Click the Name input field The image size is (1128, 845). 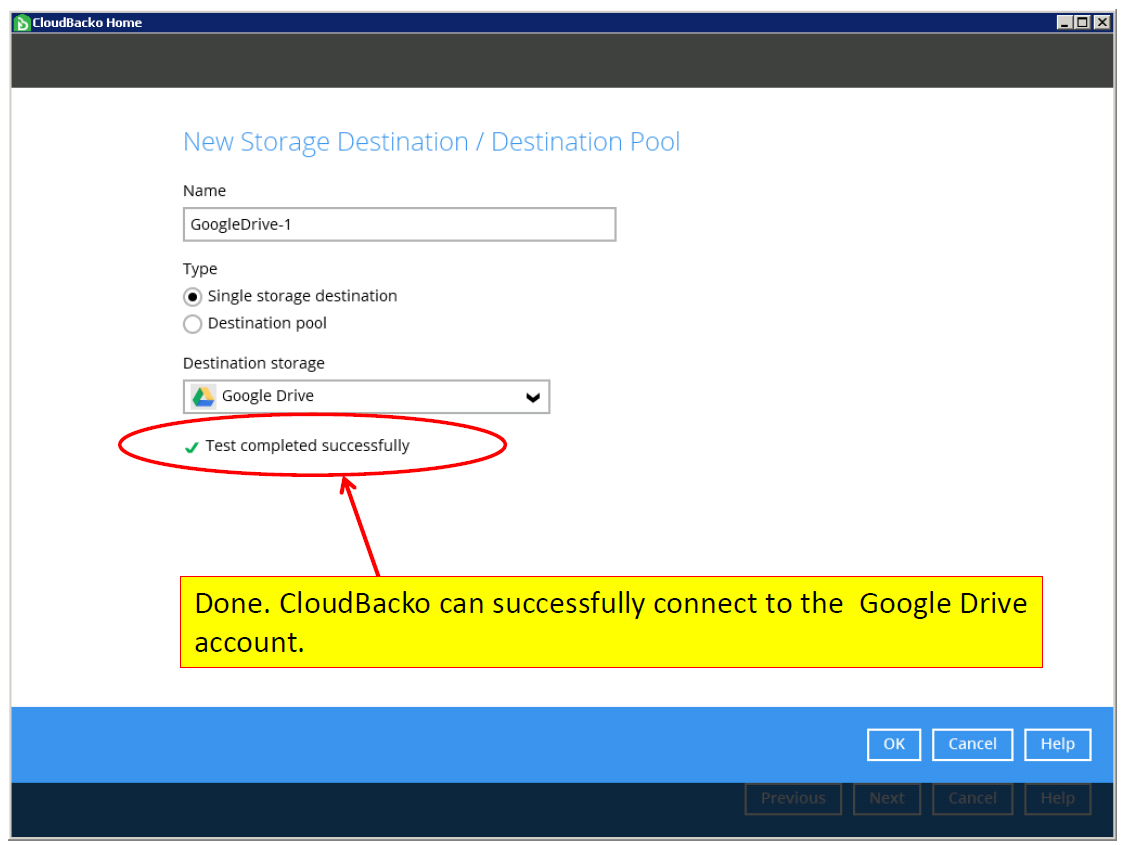[399, 224]
